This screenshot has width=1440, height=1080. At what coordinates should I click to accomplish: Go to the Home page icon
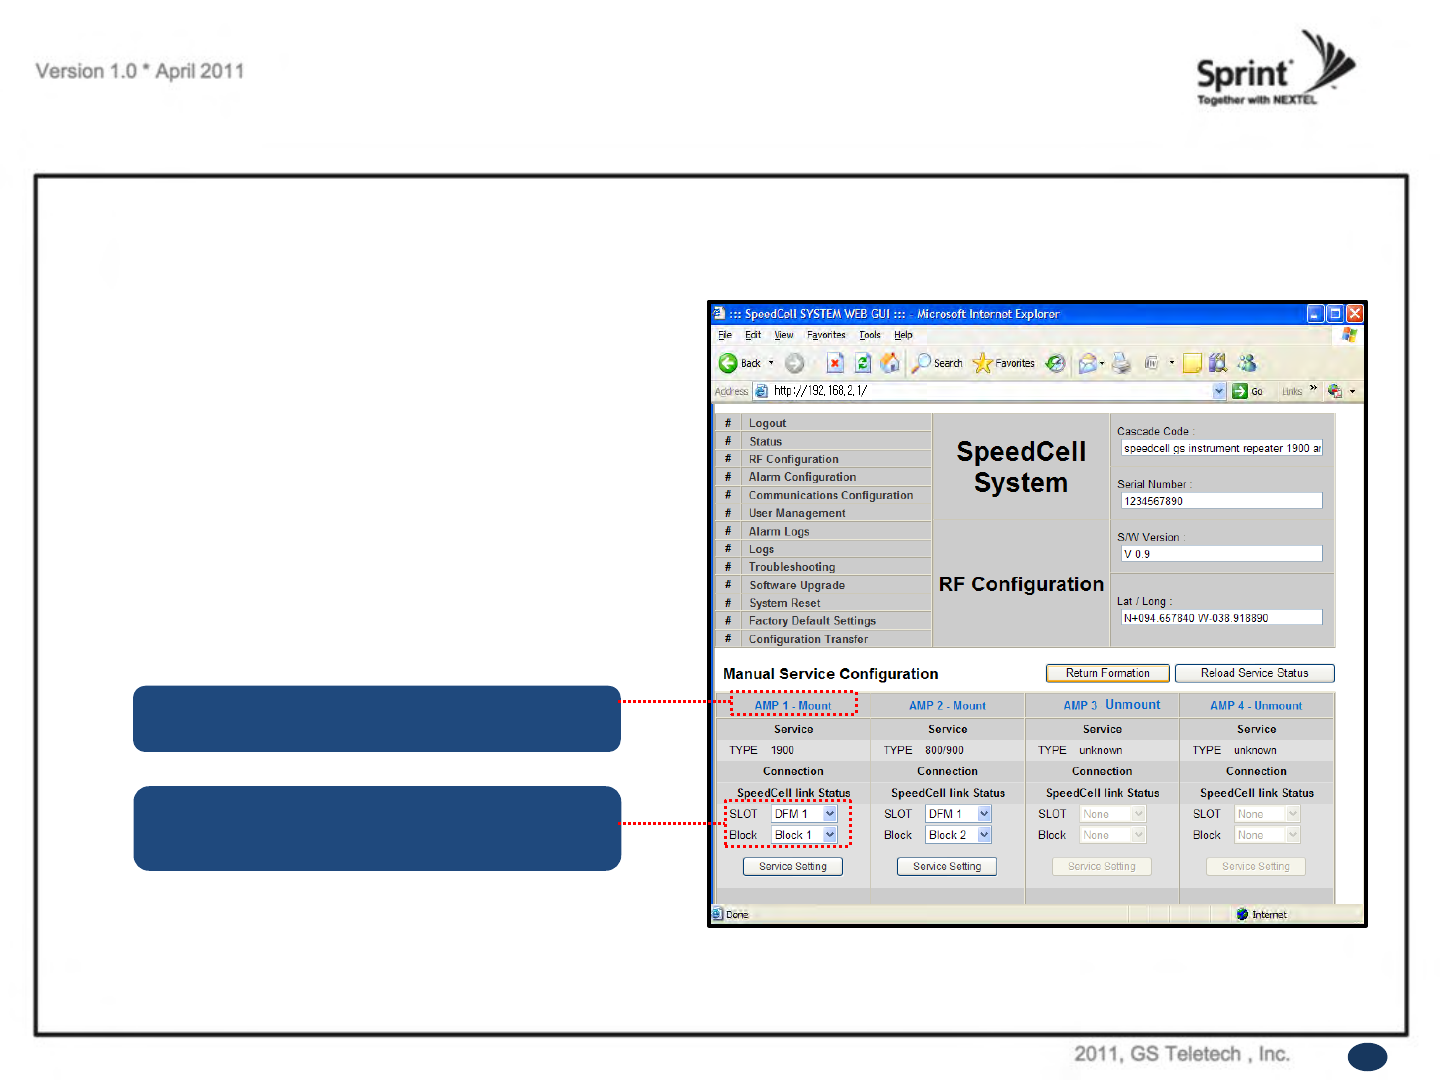point(890,363)
